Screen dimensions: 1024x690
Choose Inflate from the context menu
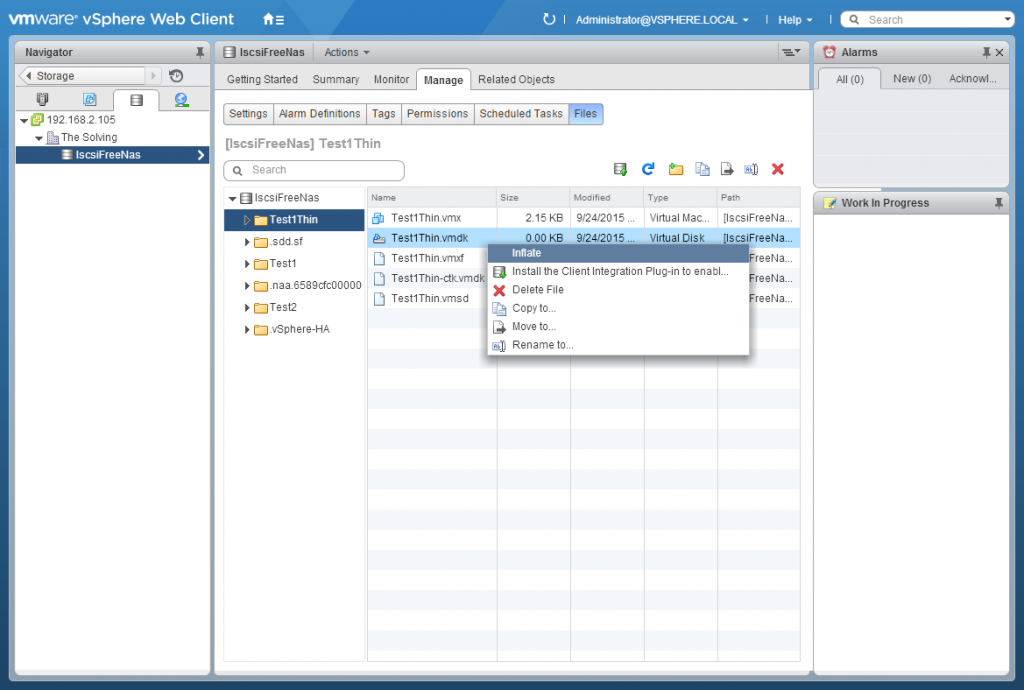(x=526, y=253)
